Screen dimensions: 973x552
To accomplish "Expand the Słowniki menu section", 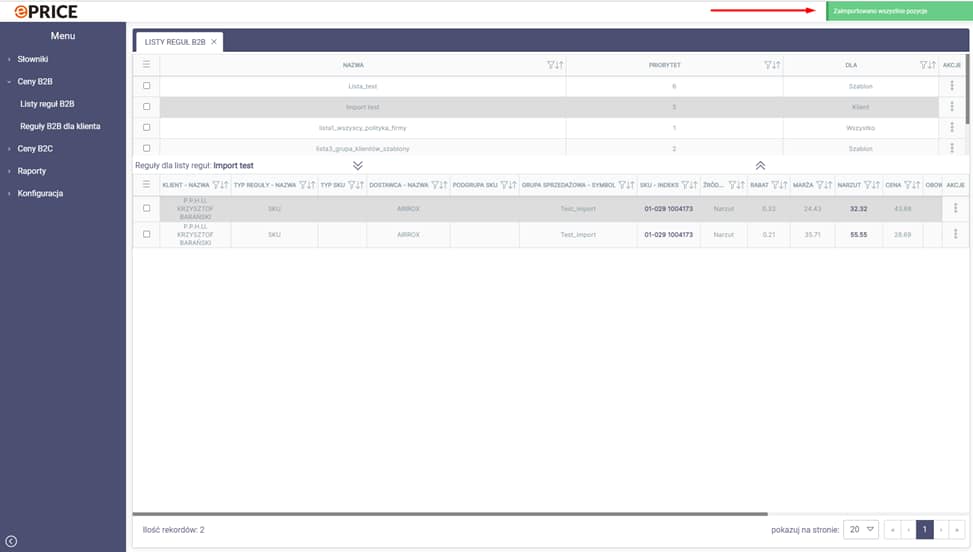I will pyautogui.click(x=32, y=59).
